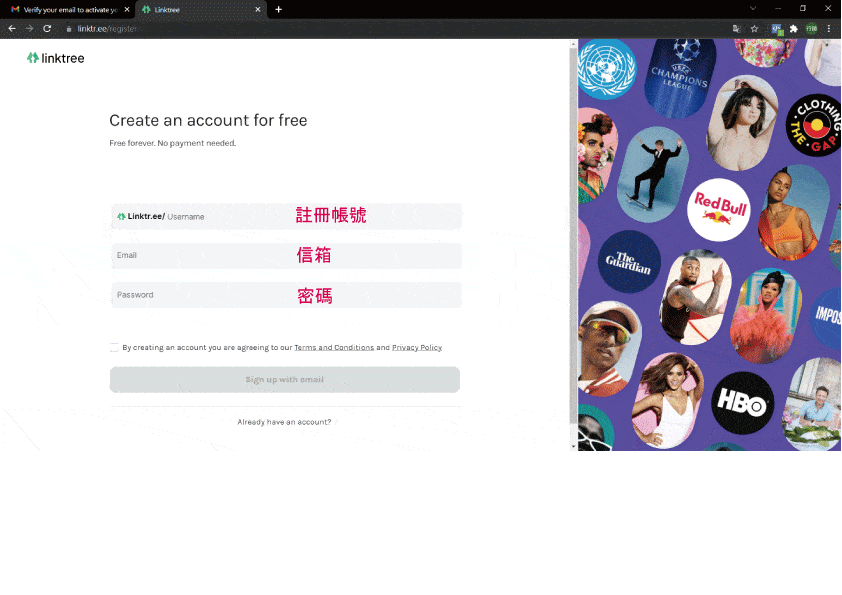Click into the Email field

286,256
